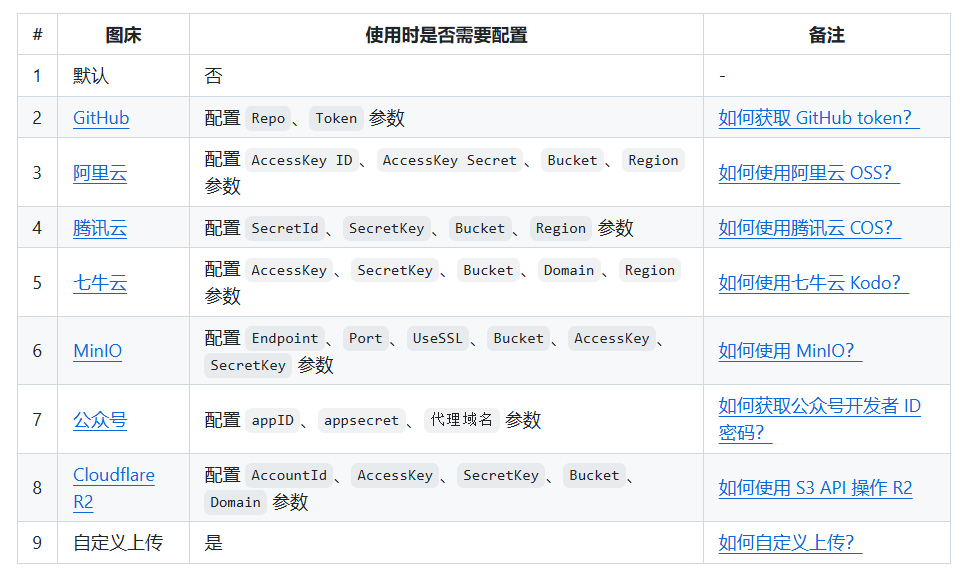Click the Endpoint code tag

285,338
